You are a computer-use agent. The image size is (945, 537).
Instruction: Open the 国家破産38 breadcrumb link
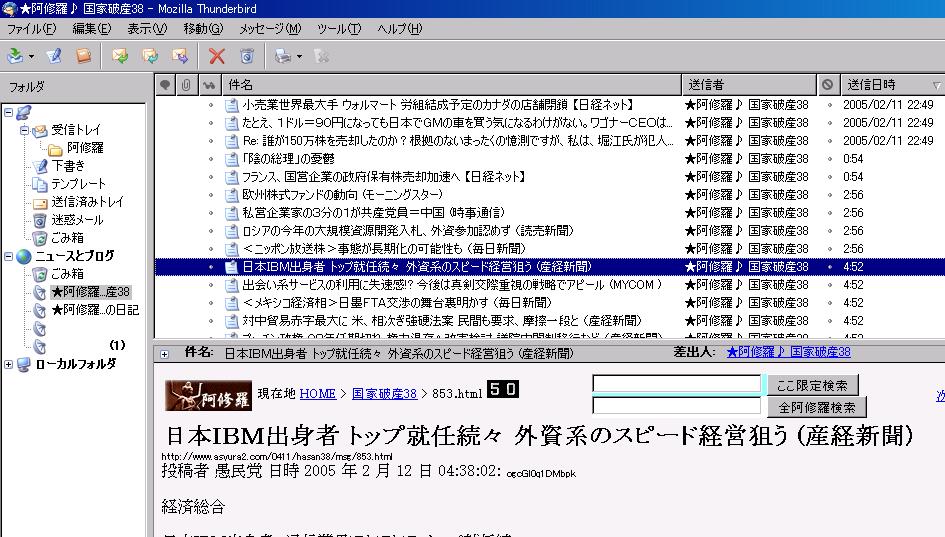385,394
